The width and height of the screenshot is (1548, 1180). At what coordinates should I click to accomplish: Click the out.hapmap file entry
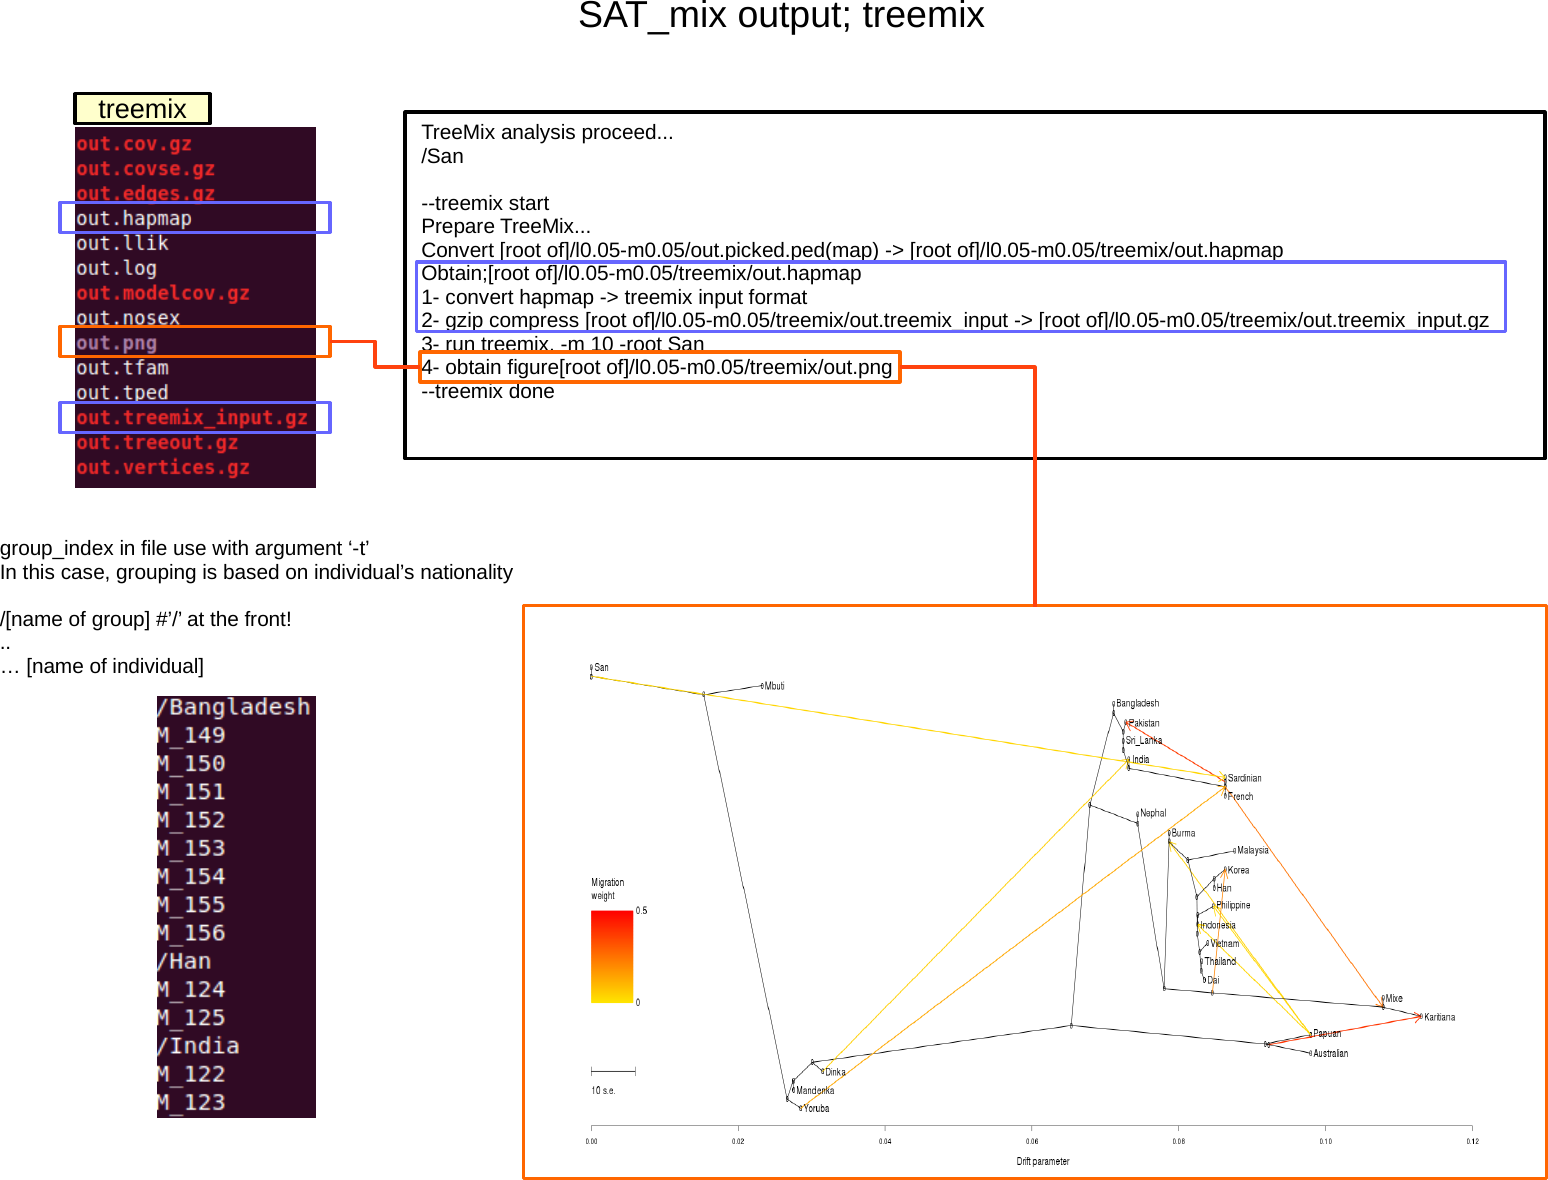pos(134,218)
